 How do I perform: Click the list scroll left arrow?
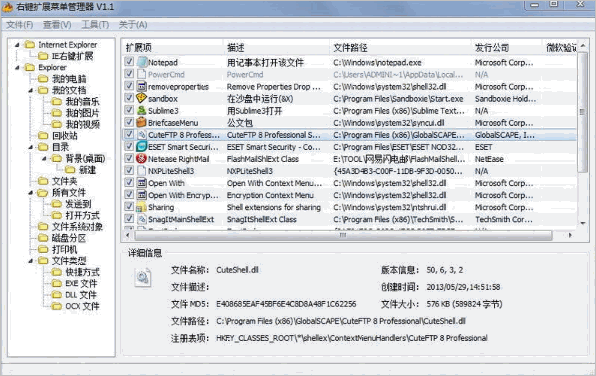127,235
